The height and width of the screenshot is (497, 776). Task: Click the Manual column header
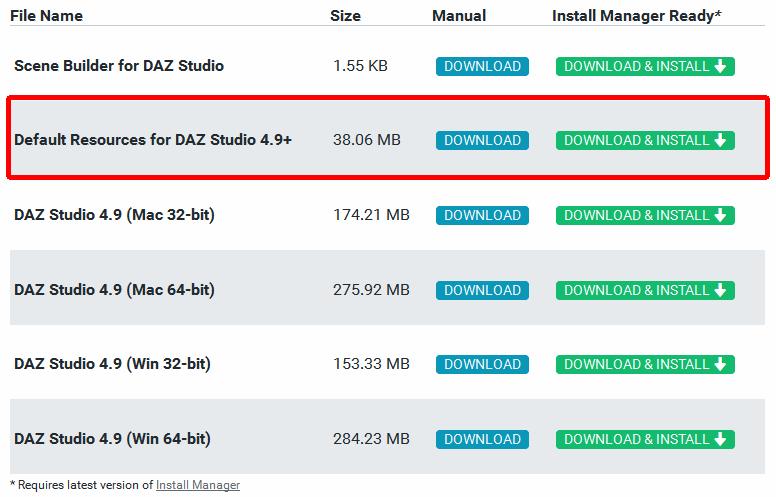(459, 16)
